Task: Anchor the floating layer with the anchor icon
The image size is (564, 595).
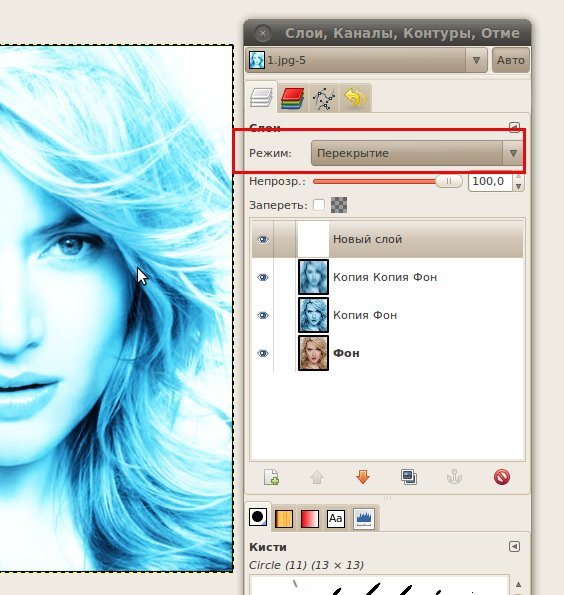Action: (x=454, y=477)
